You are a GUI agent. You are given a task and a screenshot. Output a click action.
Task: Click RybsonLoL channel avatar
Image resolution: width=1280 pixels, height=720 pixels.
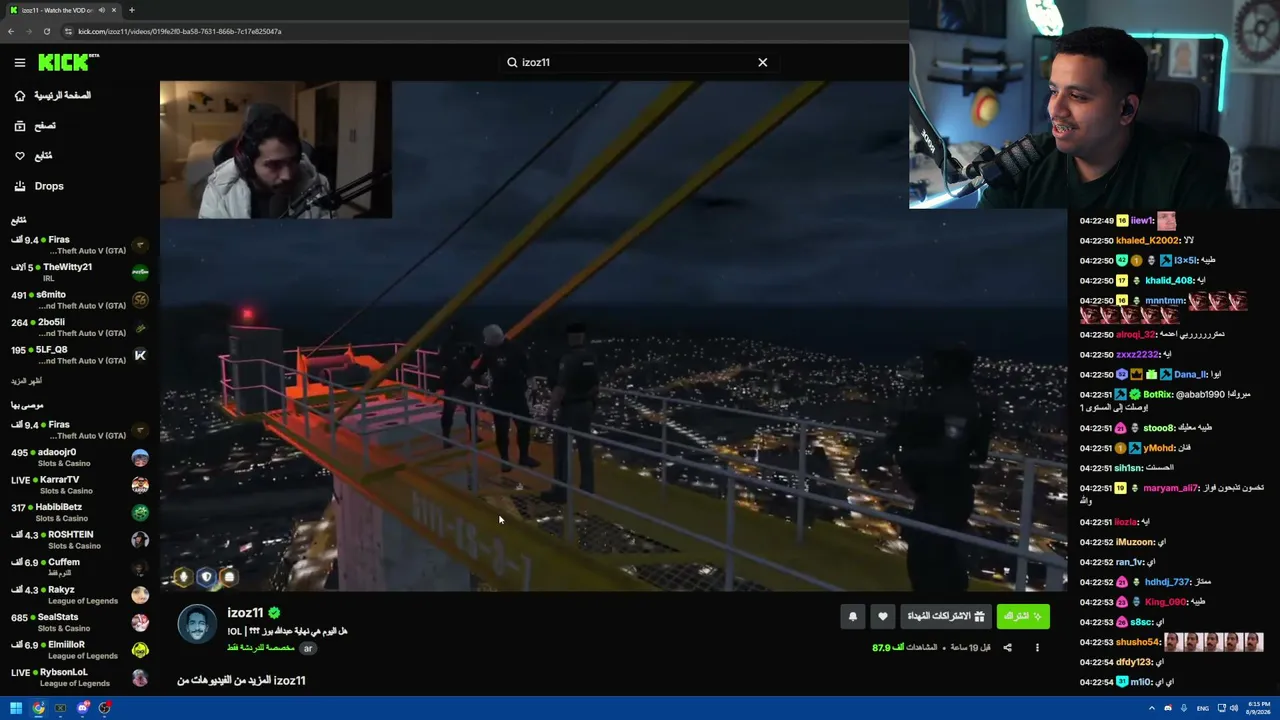click(x=140, y=677)
